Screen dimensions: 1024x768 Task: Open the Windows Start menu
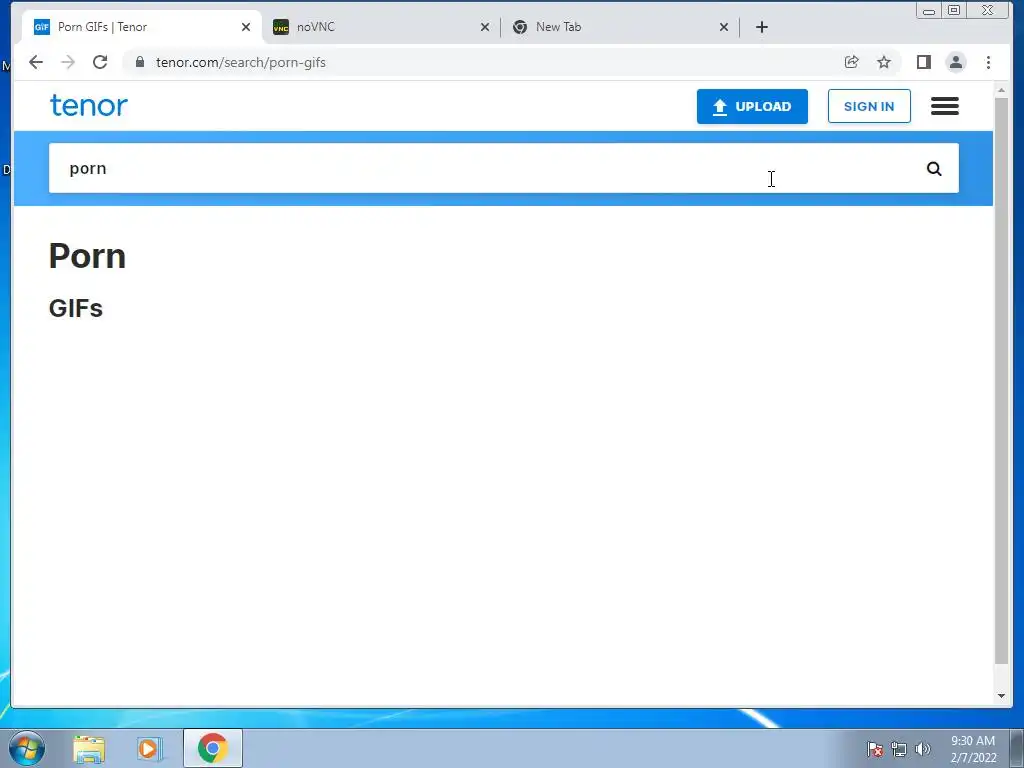pos(27,748)
